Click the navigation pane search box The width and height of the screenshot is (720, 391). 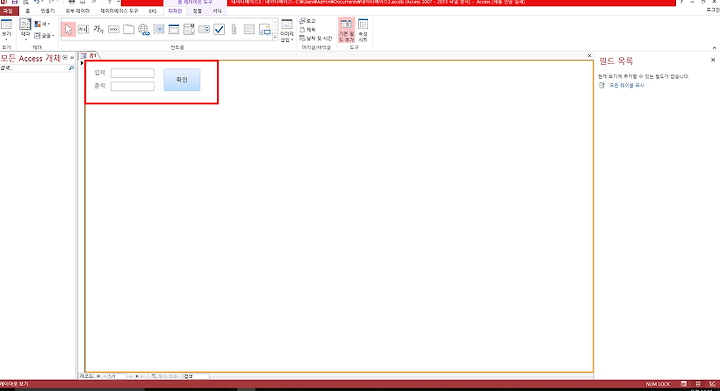point(34,68)
